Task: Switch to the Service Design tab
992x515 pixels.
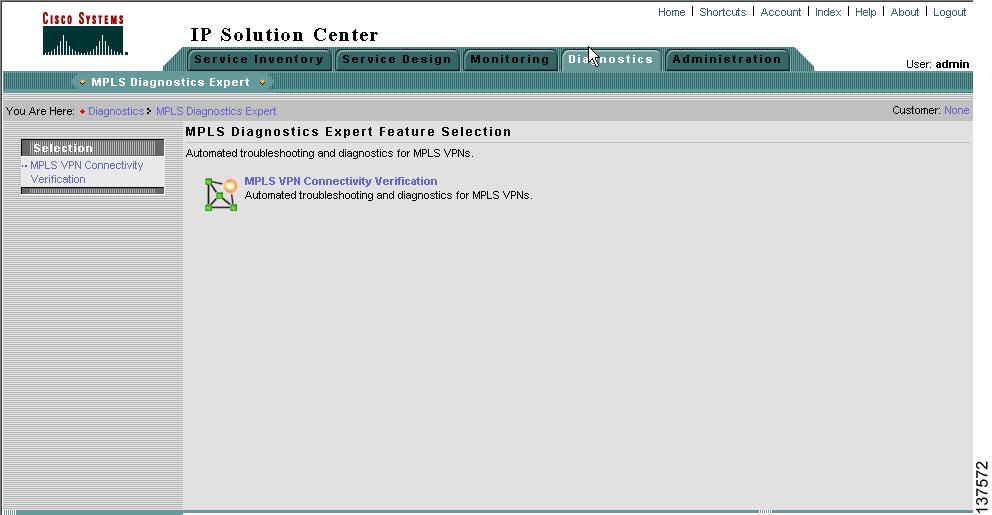Action: tap(397, 59)
